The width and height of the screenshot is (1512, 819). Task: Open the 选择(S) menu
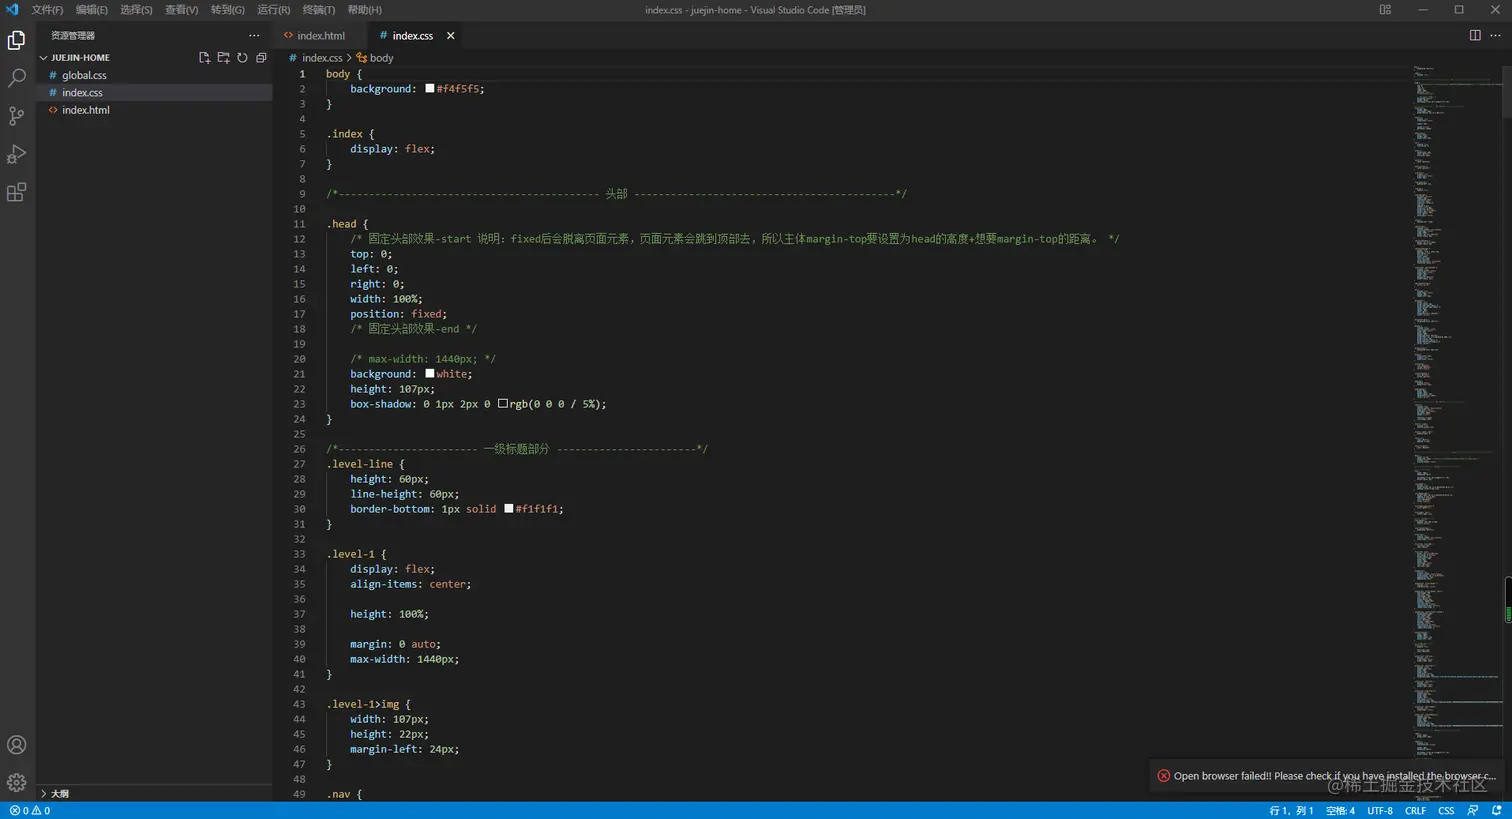coord(136,10)
